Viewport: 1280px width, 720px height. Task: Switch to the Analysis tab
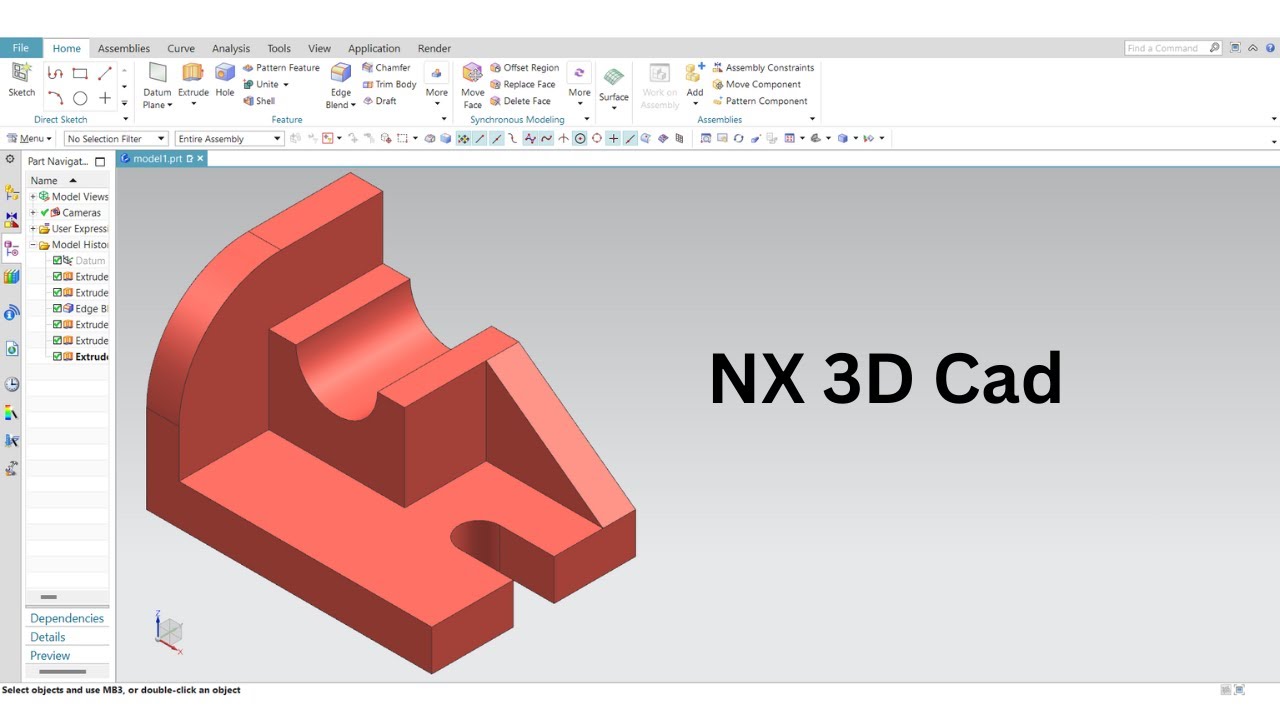tap(231, 48)
